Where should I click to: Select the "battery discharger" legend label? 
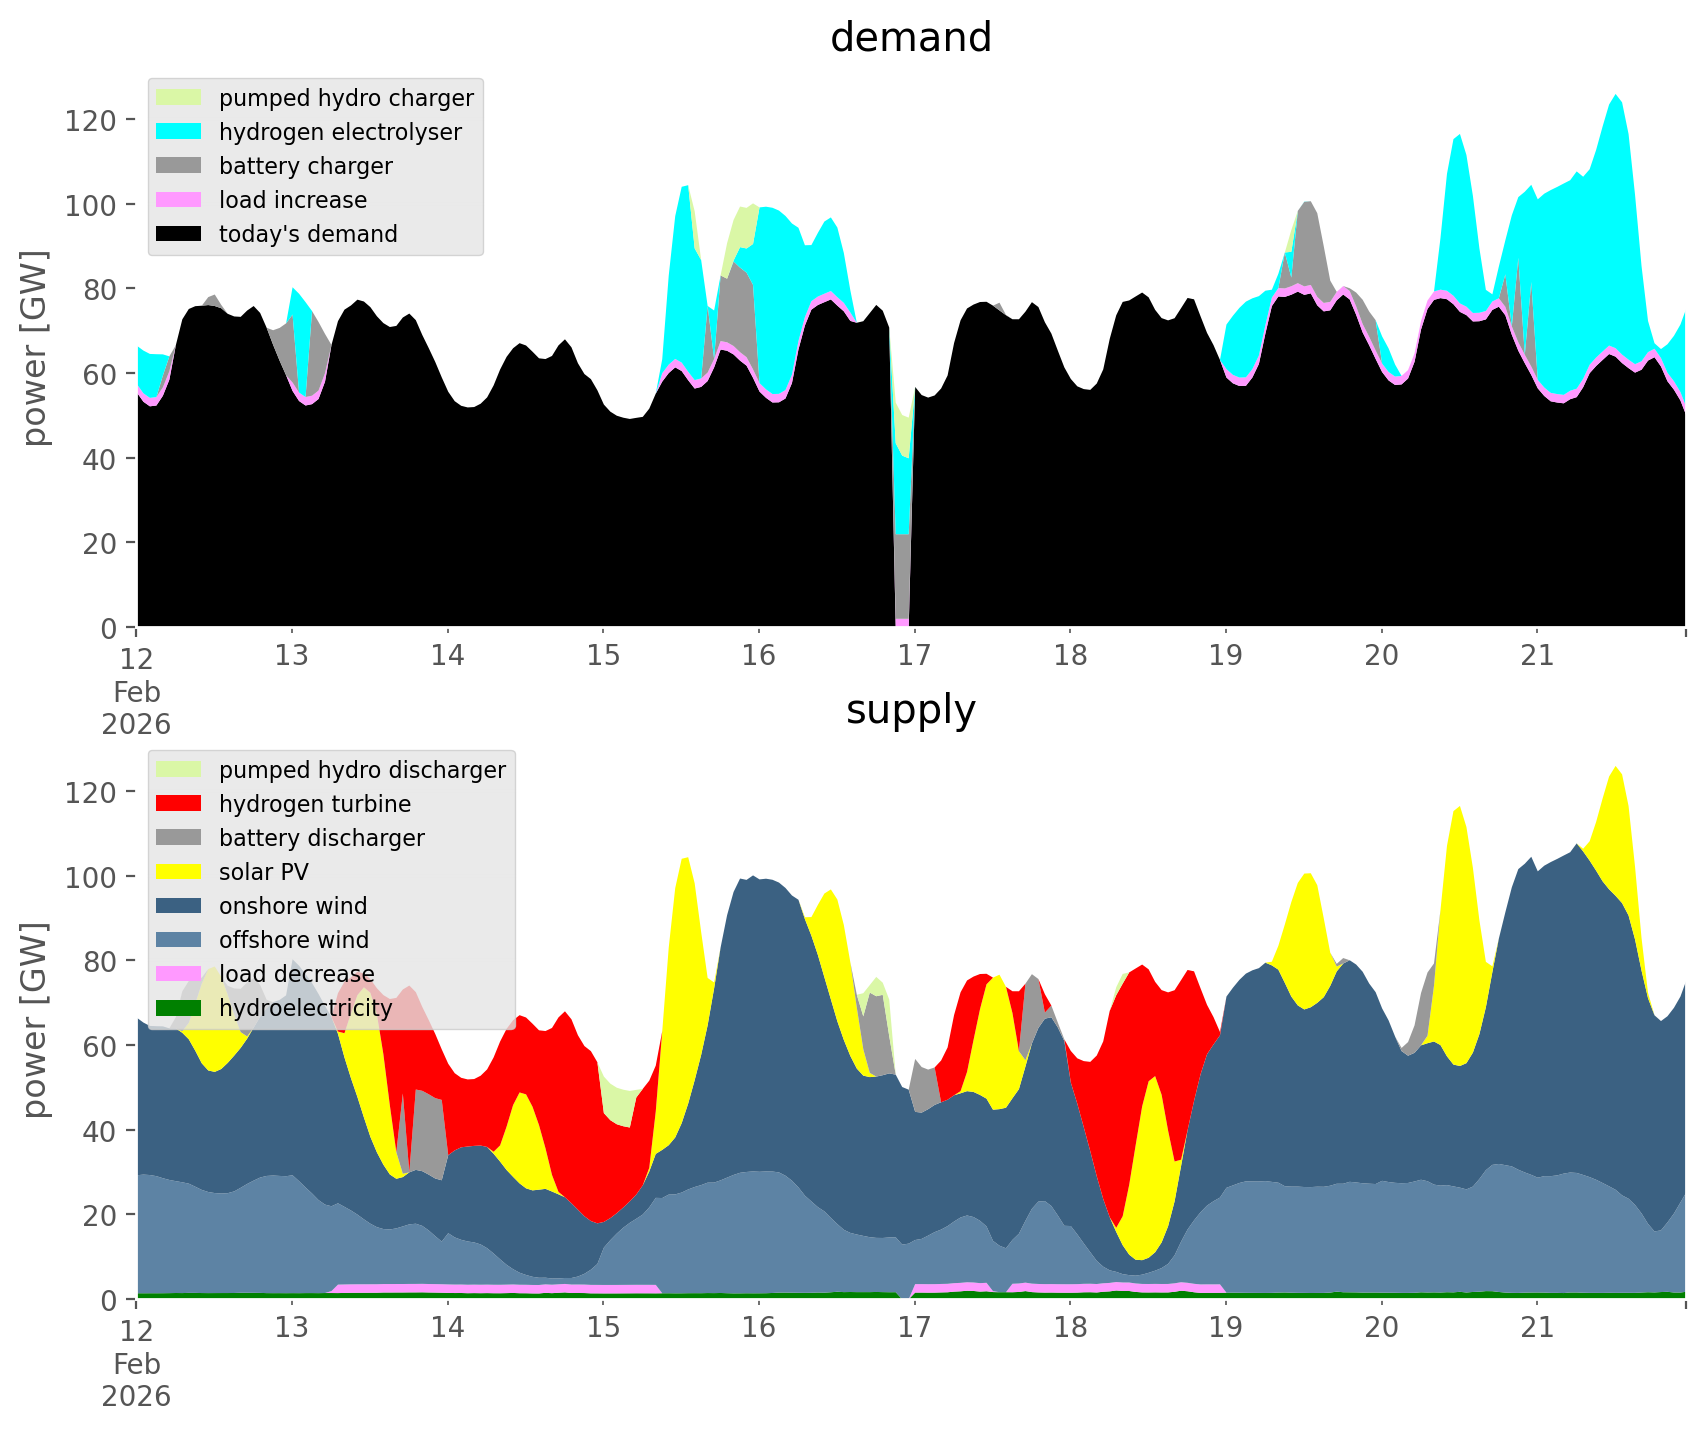point(321,838)
